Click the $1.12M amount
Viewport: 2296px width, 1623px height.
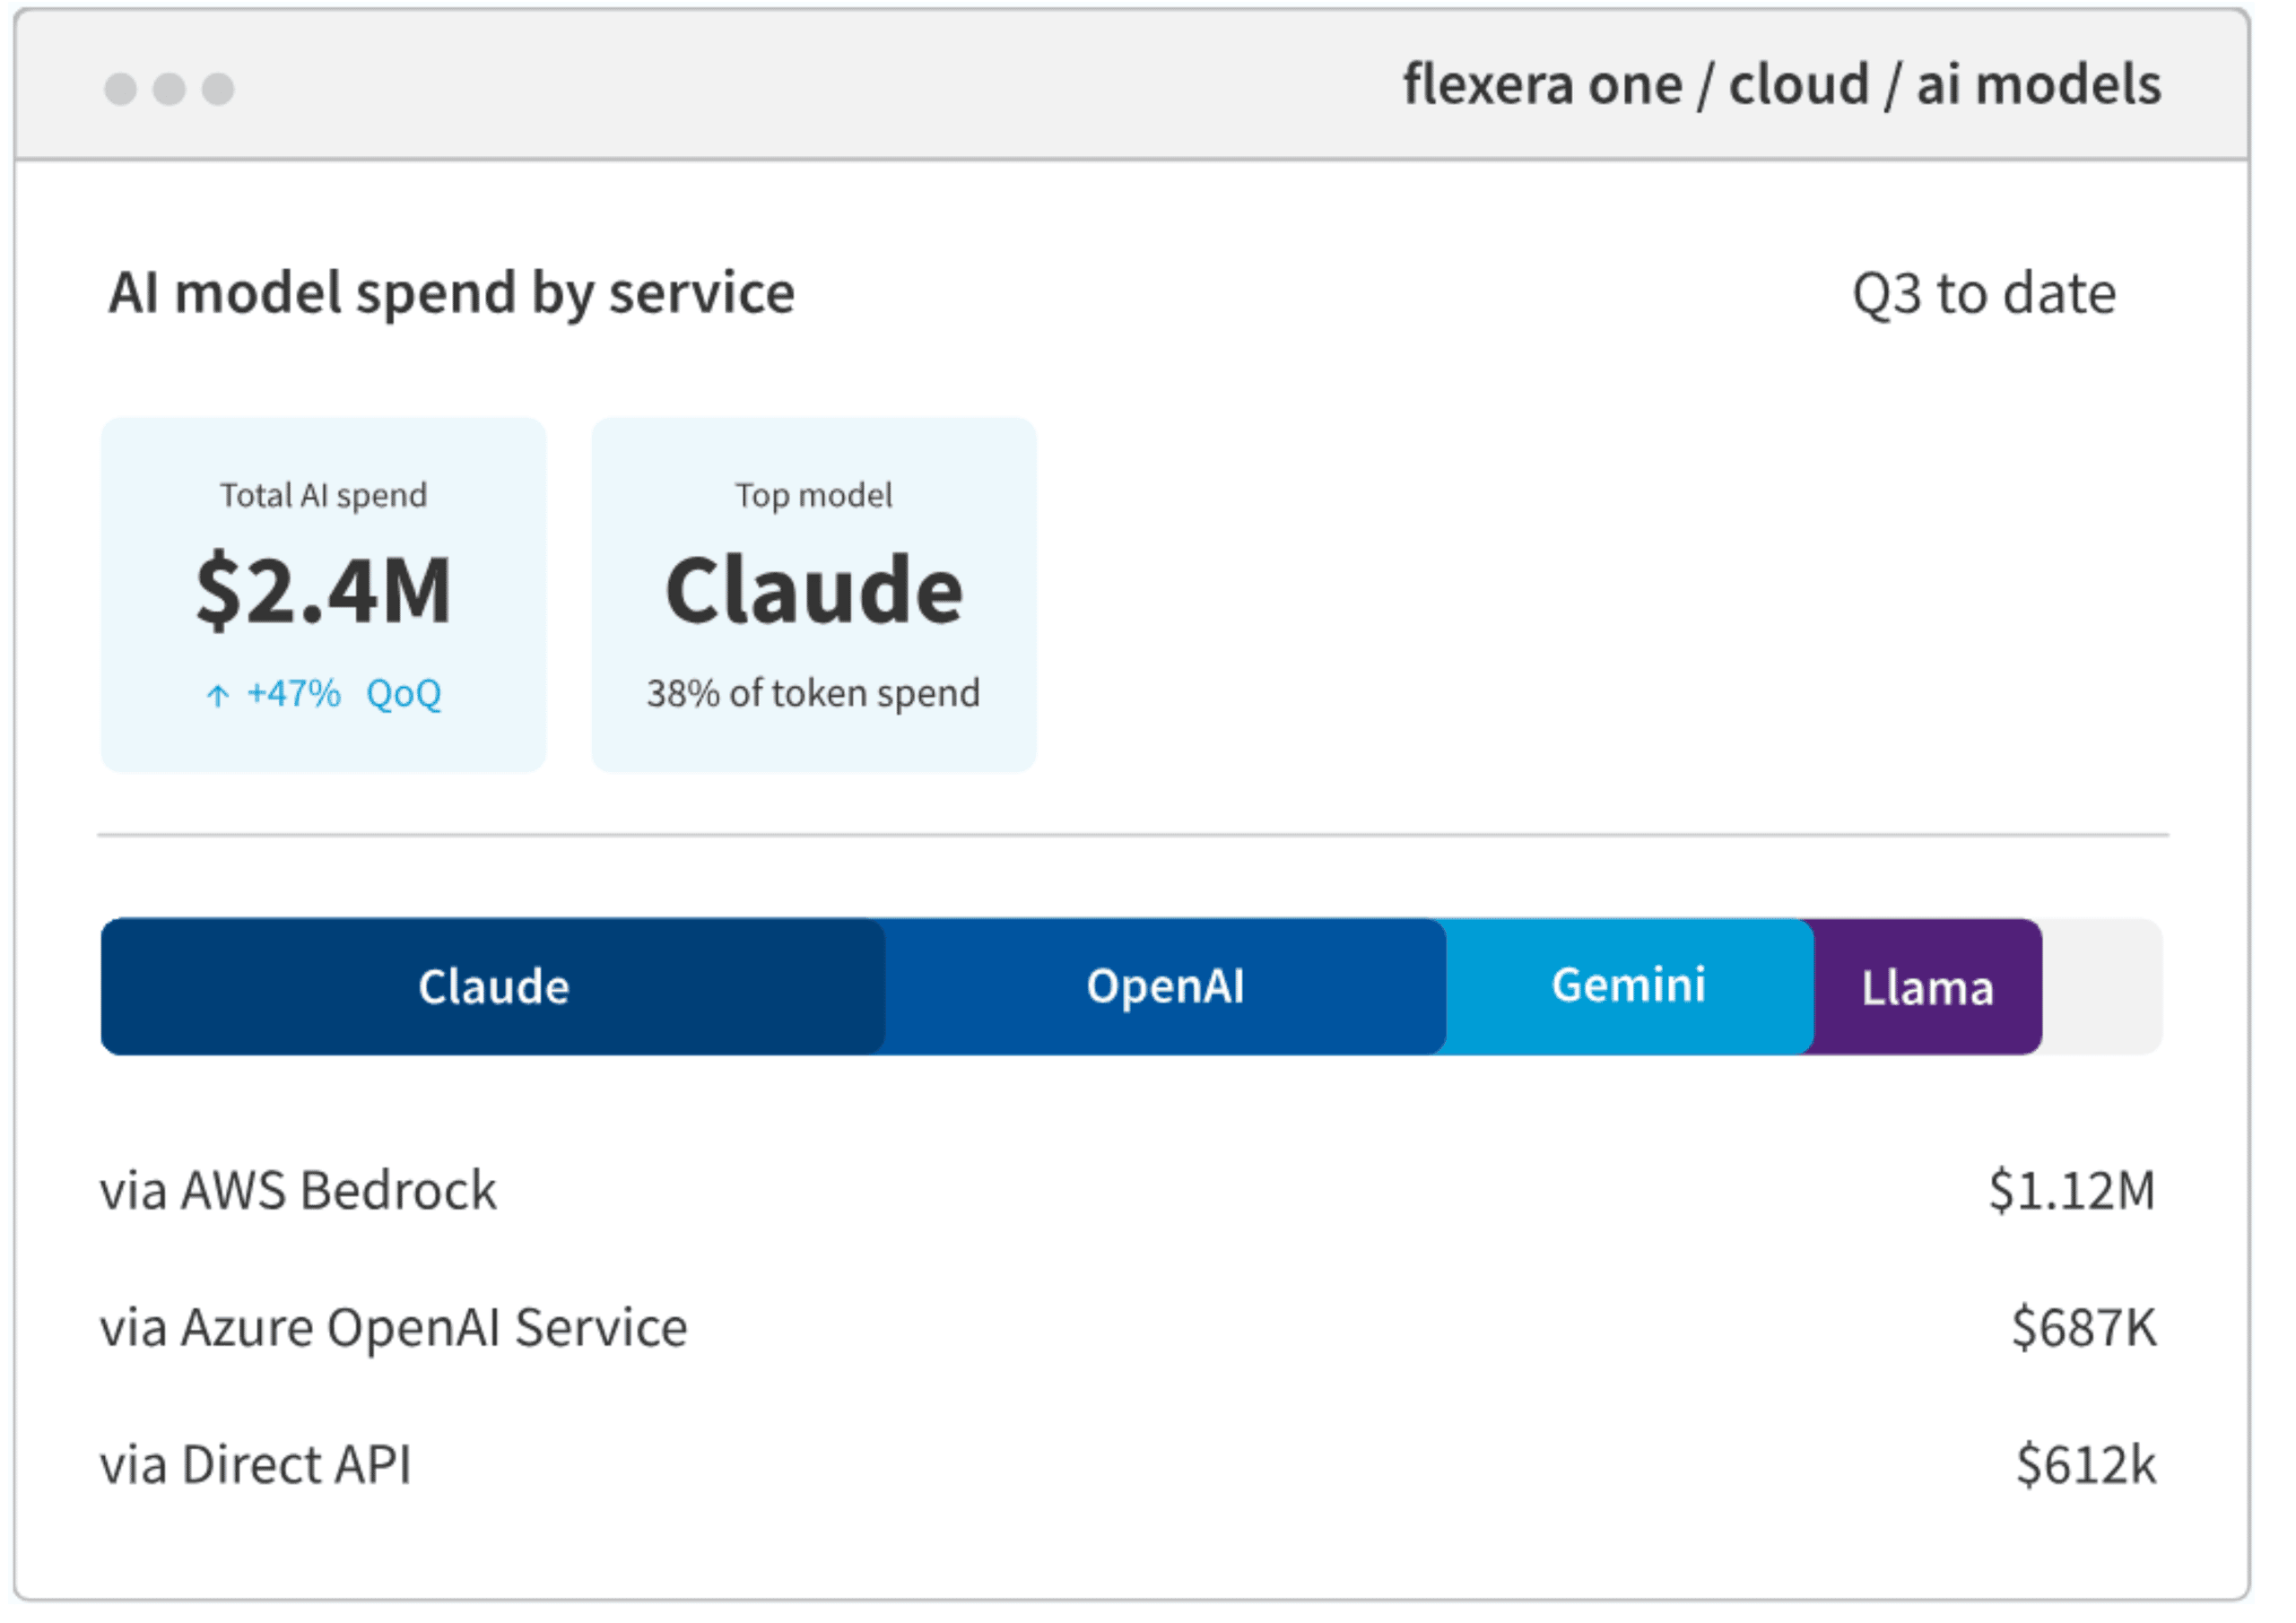tap(2072, 1191)
